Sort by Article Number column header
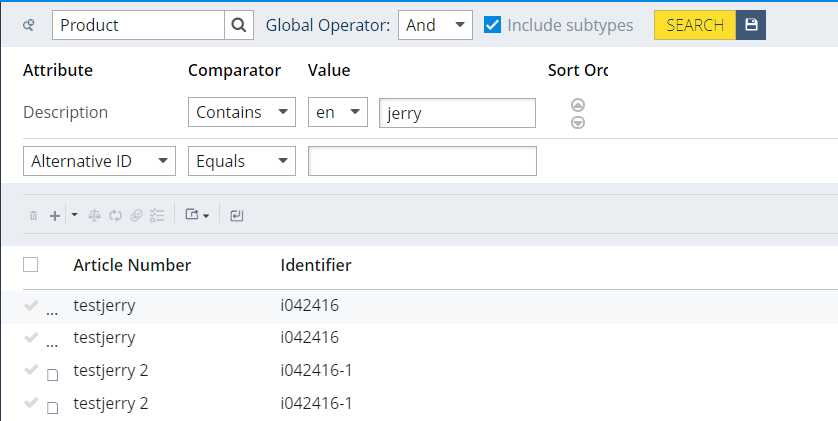The image size is (838, 421). pyautogui.click(x=132, y=265)
